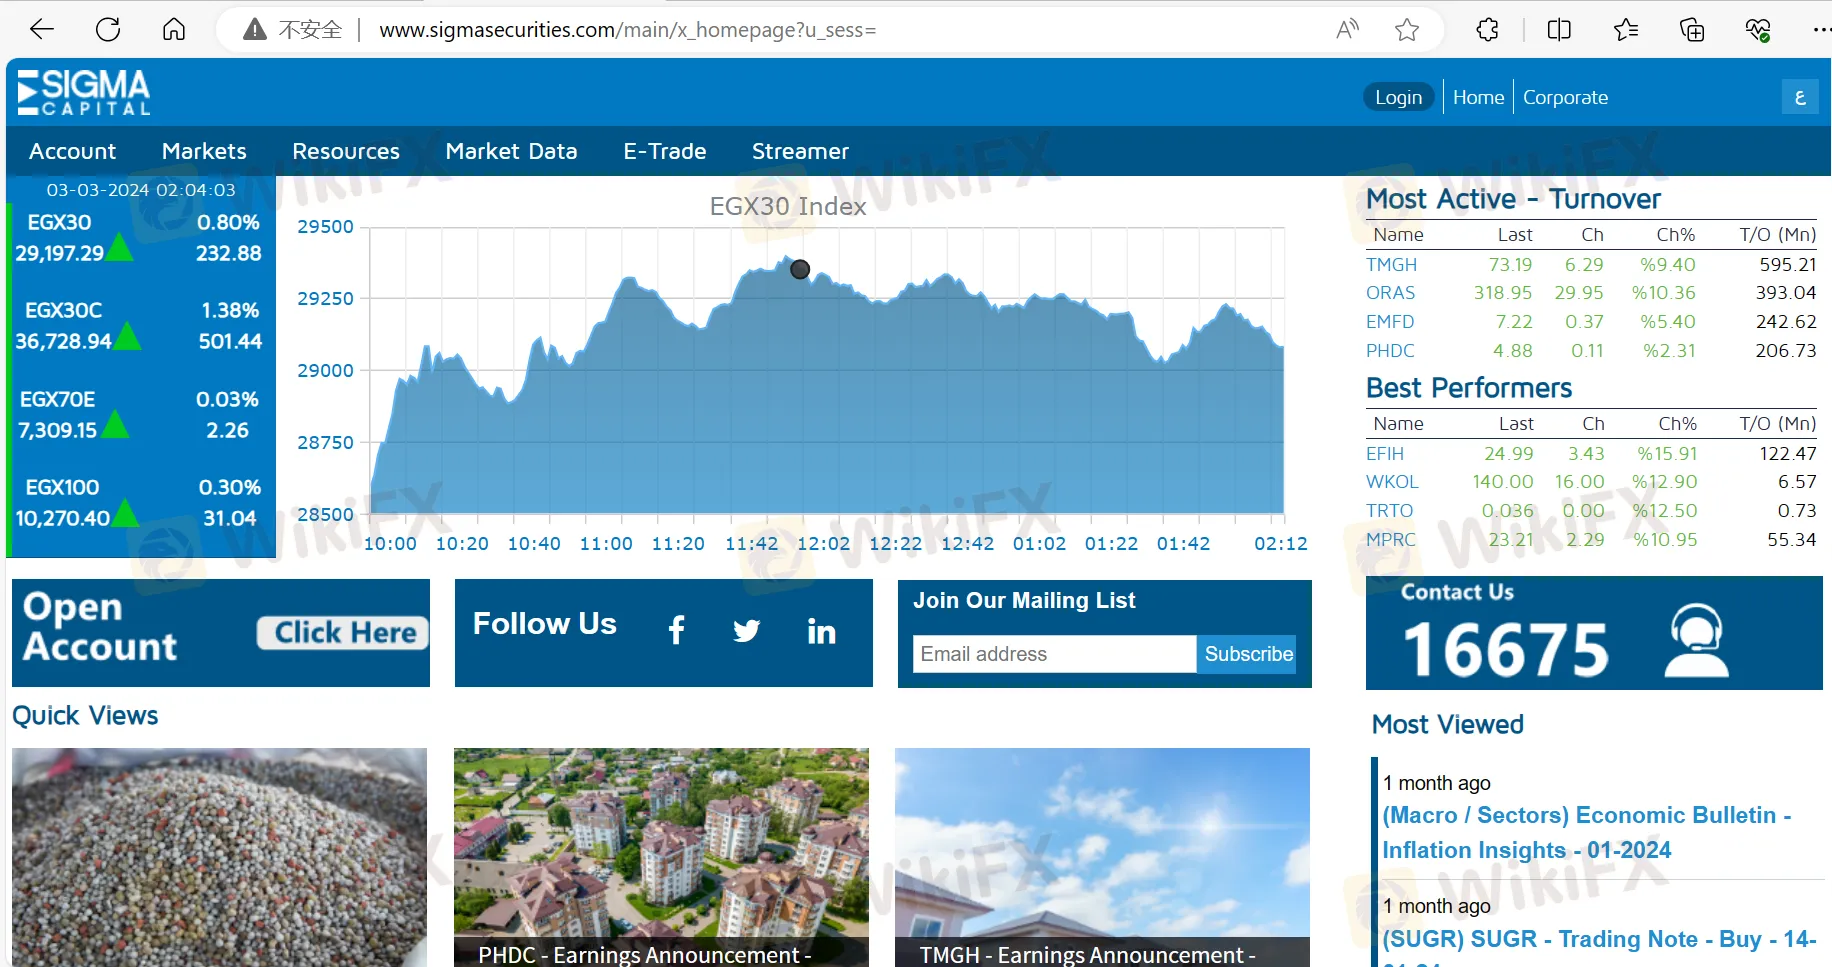Open the Market Data menu

511,151
